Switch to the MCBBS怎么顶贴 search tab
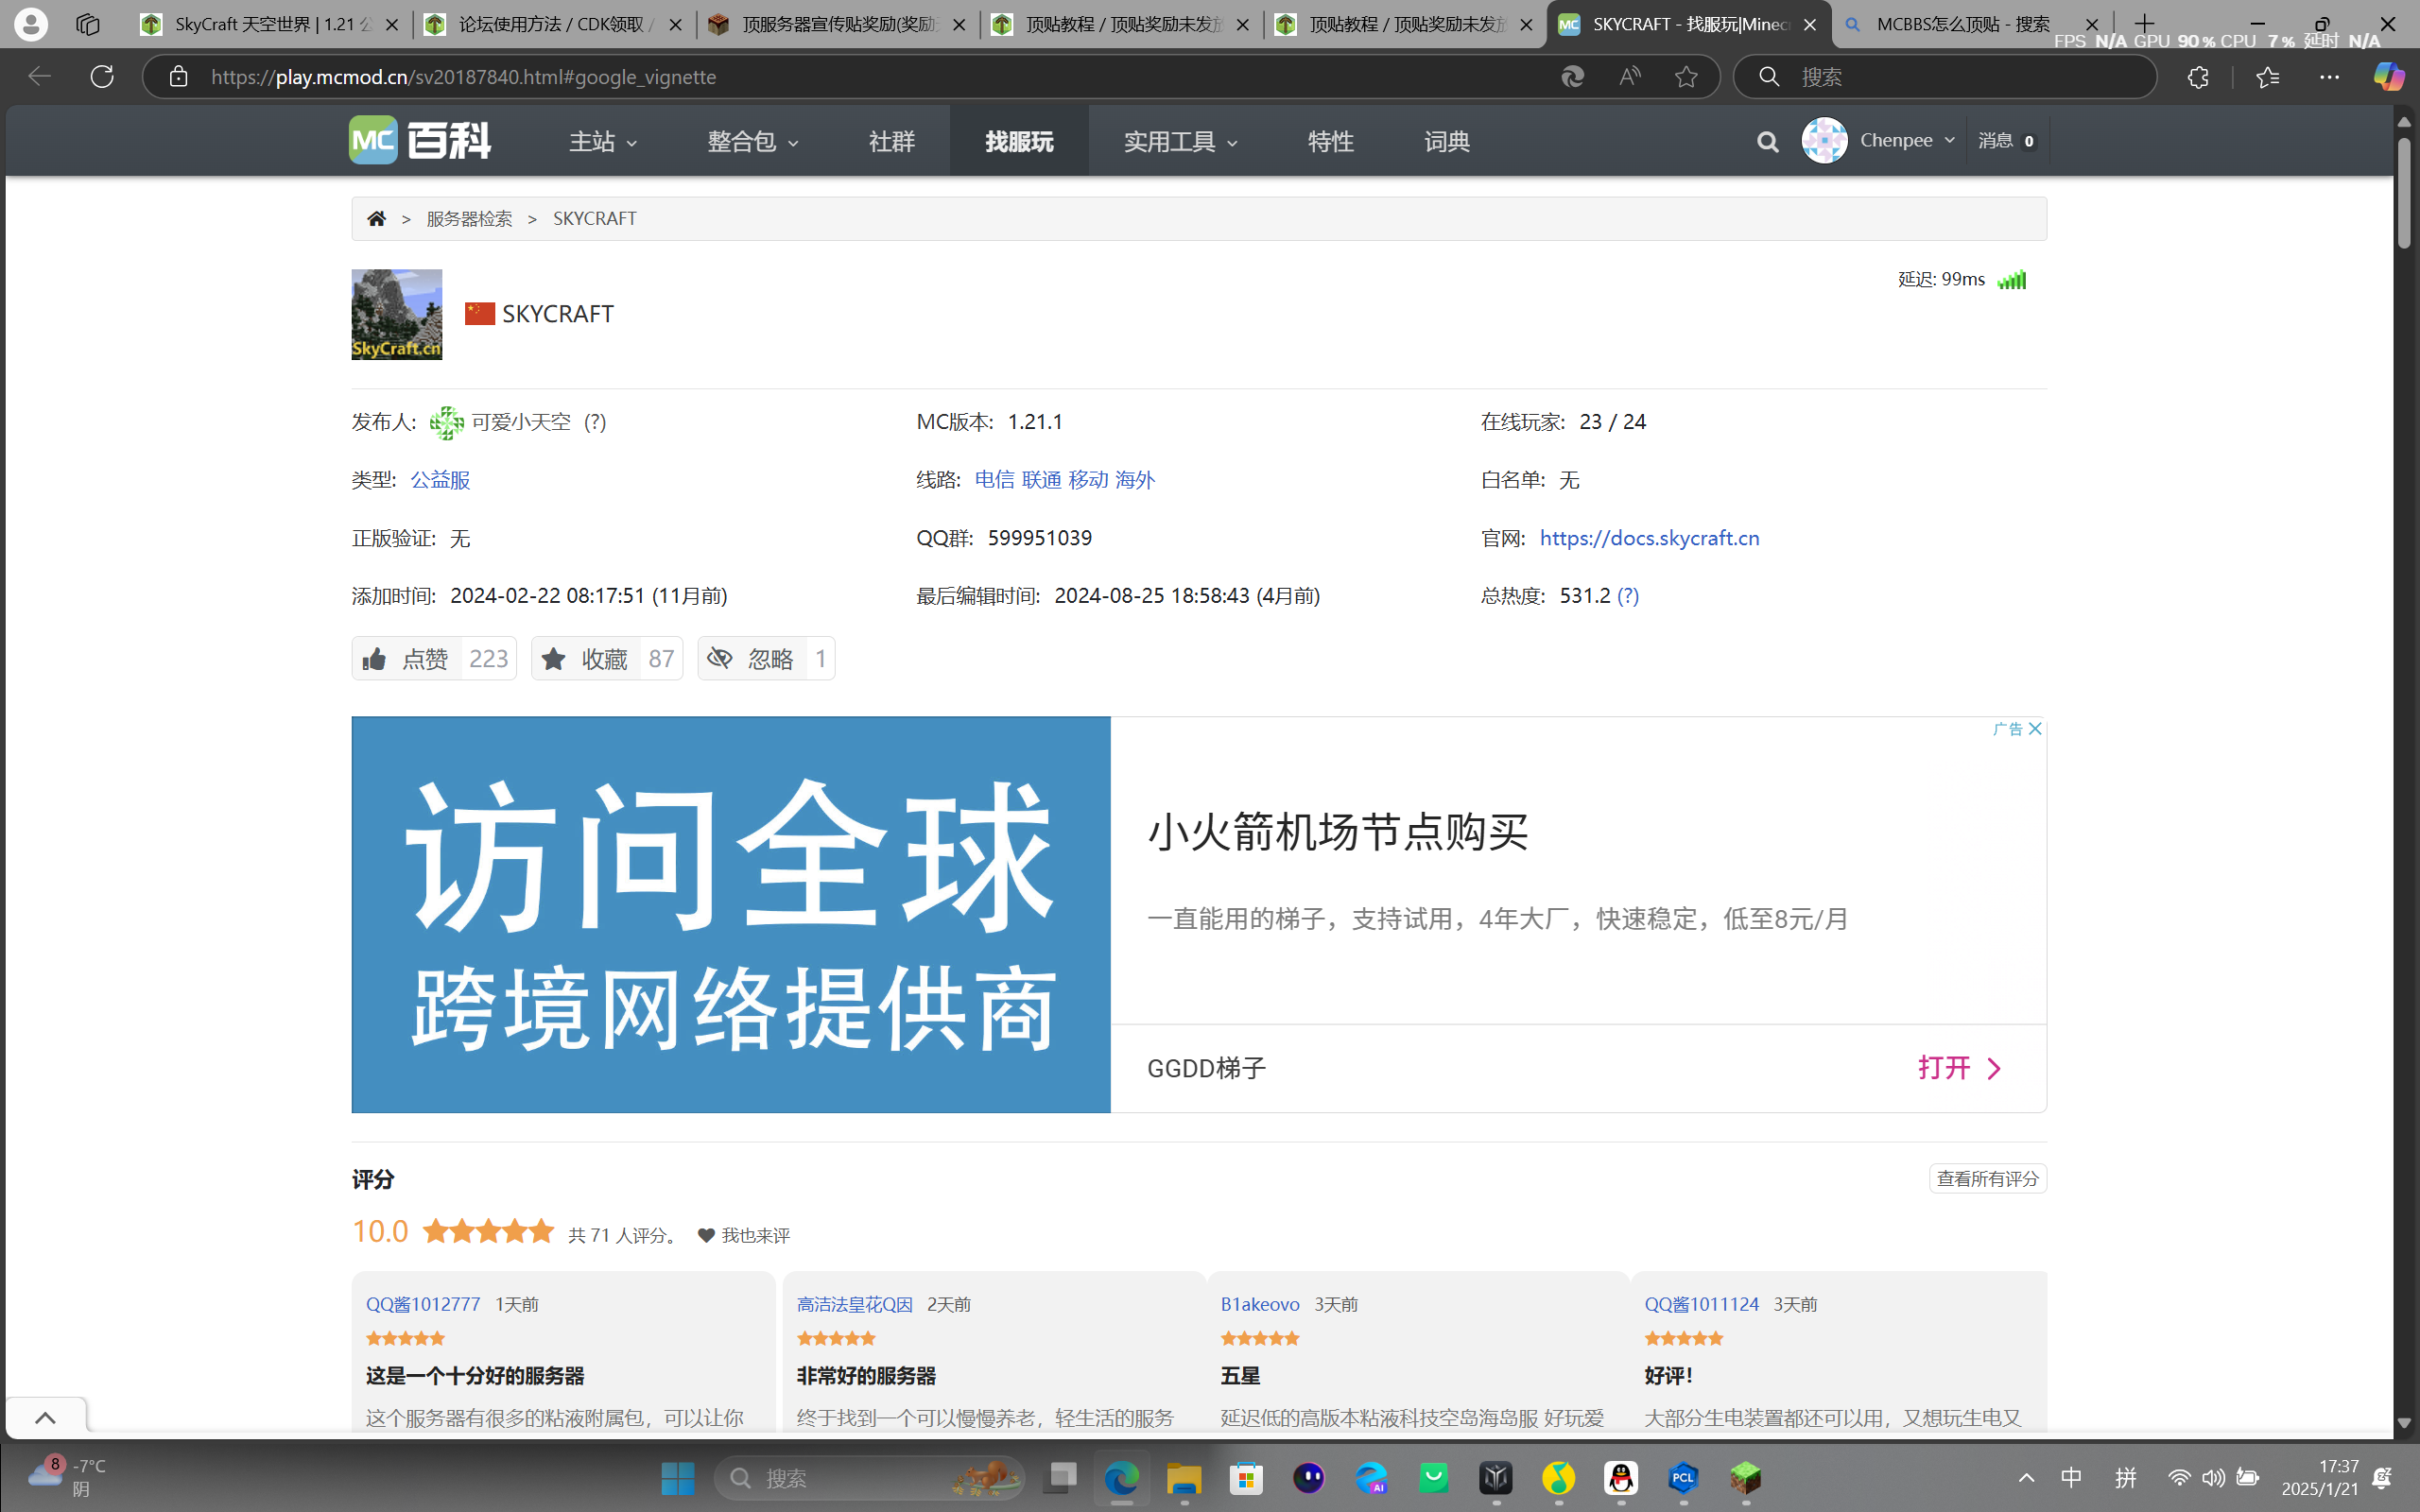Viewport: 2420px width, 1512px height. coord(1972,24)
